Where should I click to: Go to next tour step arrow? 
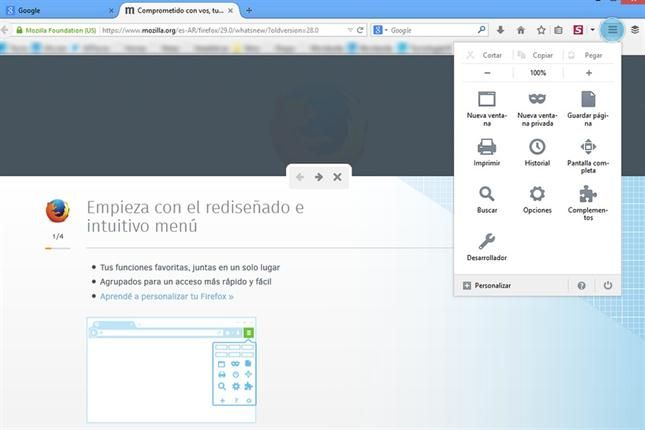point(318,177)
